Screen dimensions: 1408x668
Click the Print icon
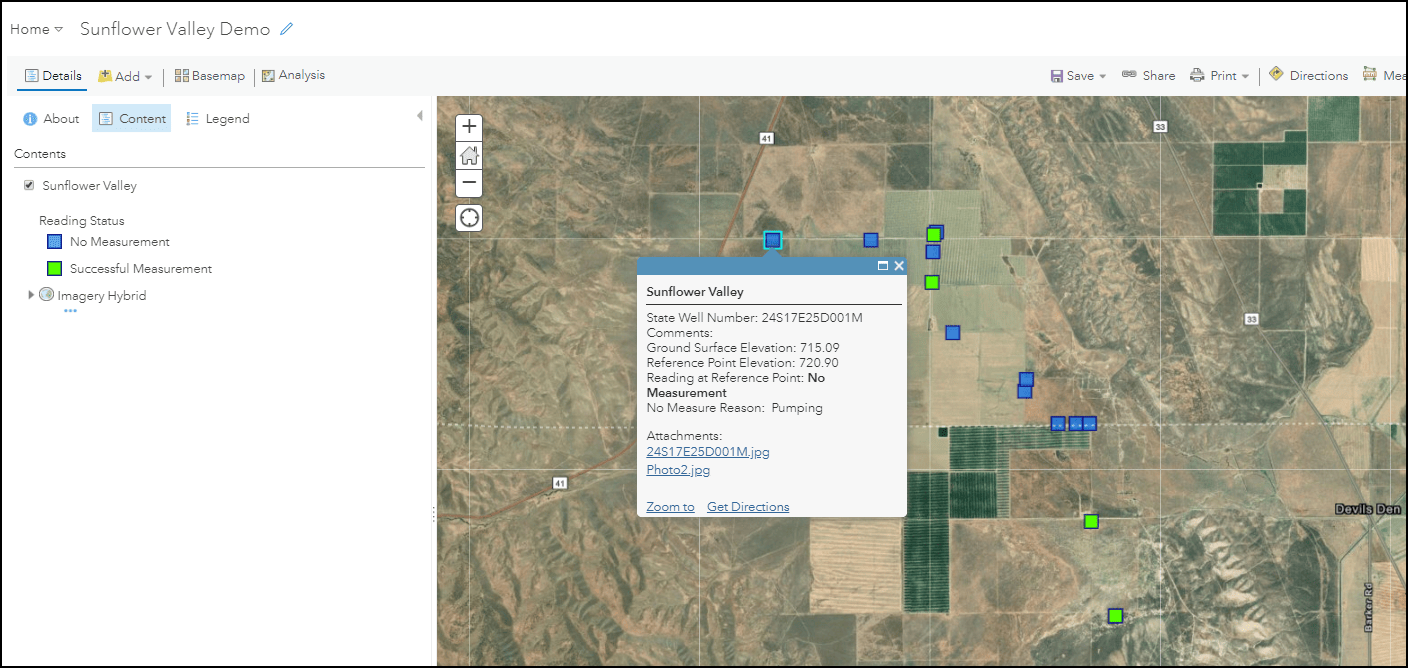(x=1213, y=75)
